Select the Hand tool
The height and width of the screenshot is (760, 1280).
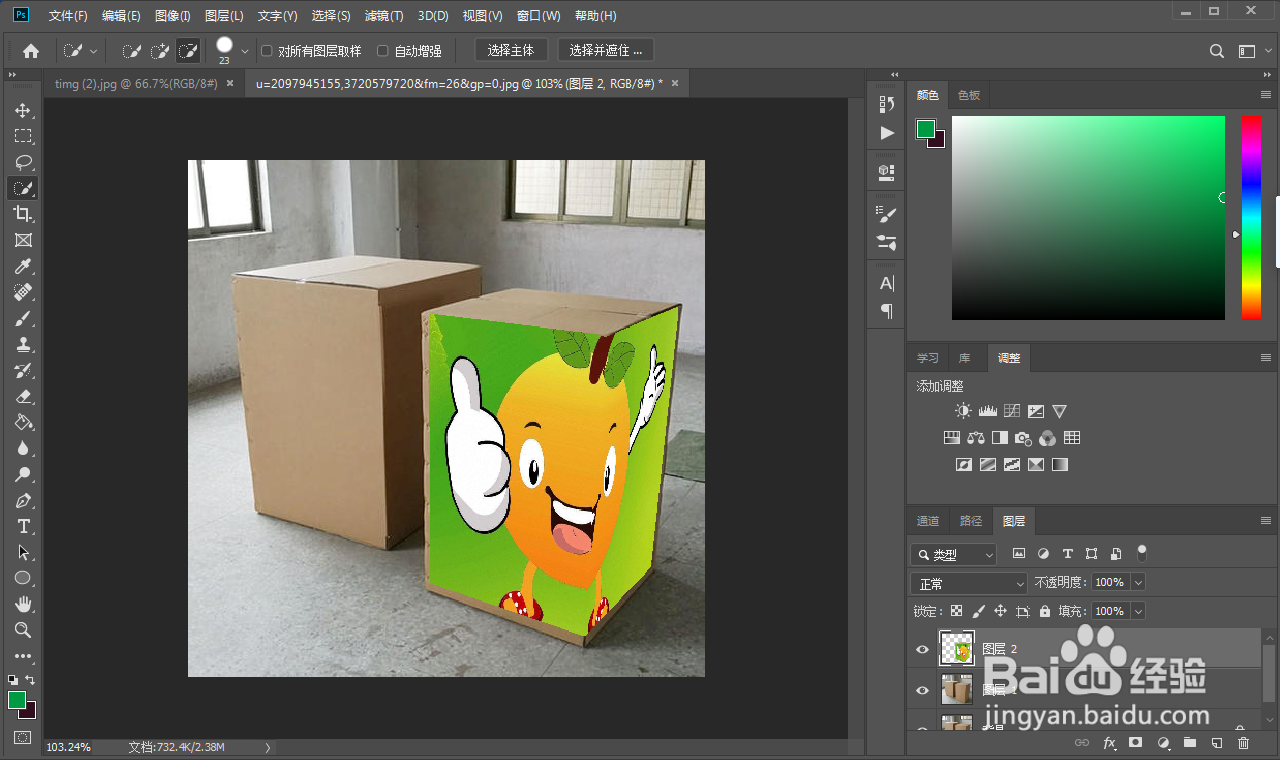23,604
